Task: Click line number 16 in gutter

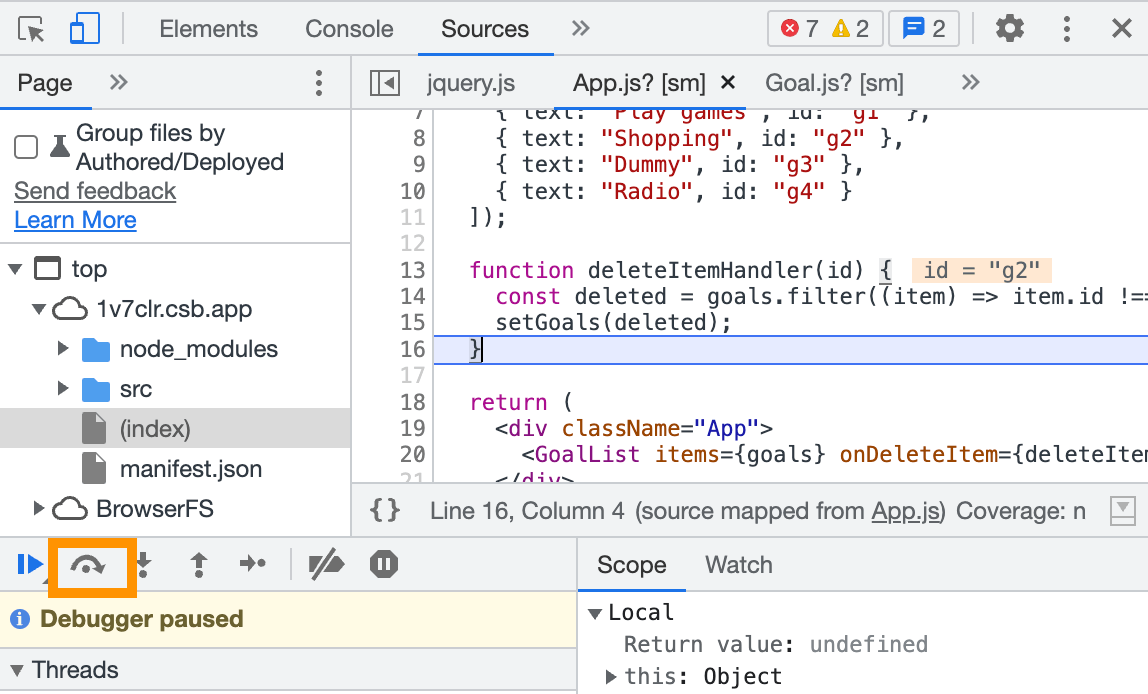Action: pyautogui.click(x=412, y=349)
